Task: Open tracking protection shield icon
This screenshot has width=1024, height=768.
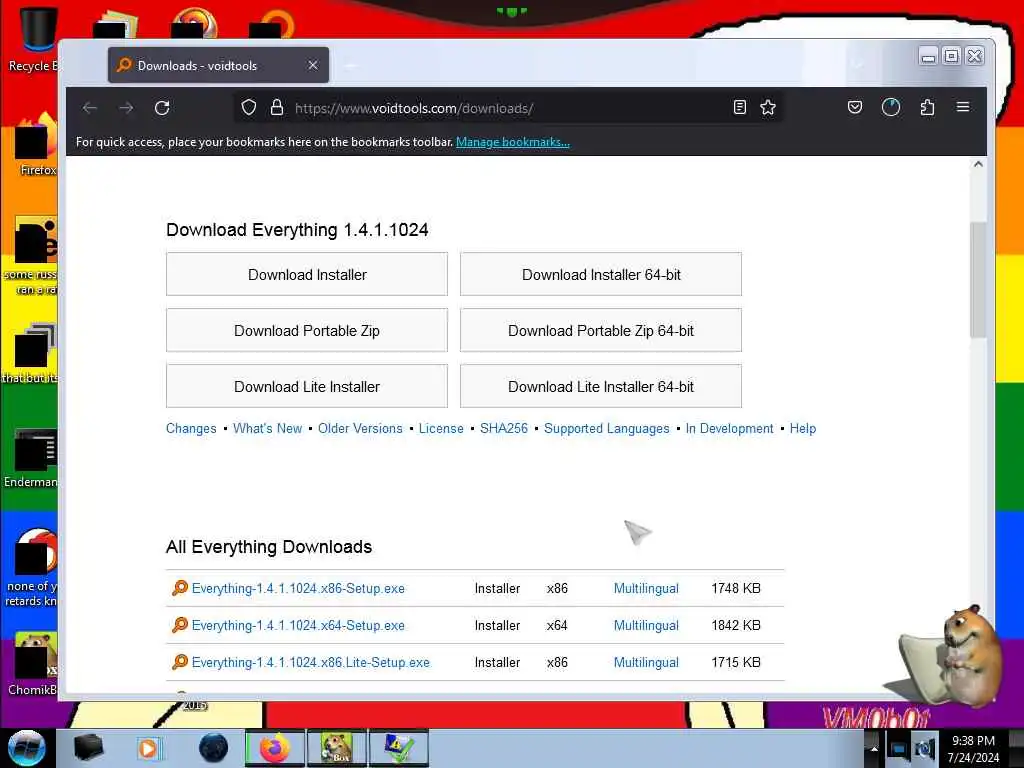Action: point(249,108)
